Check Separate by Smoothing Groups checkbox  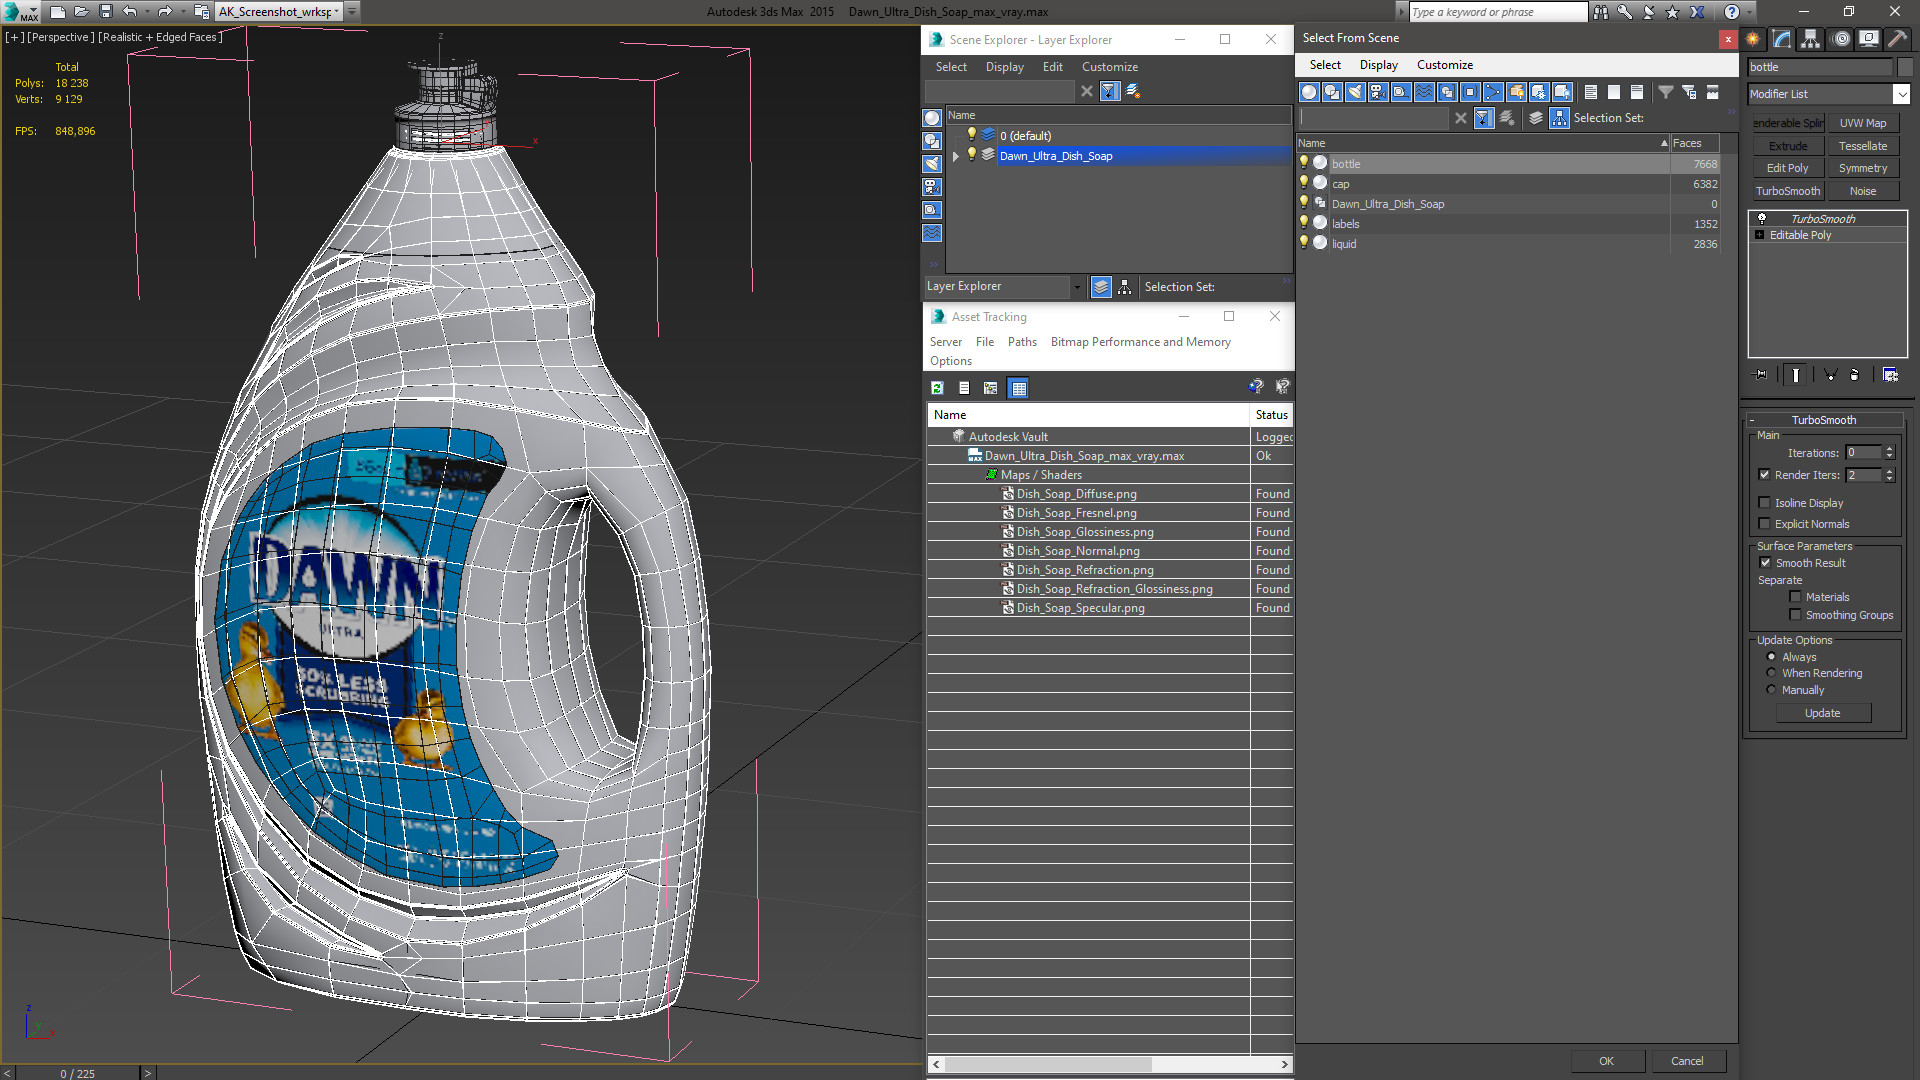click(x=1795, y=615)
